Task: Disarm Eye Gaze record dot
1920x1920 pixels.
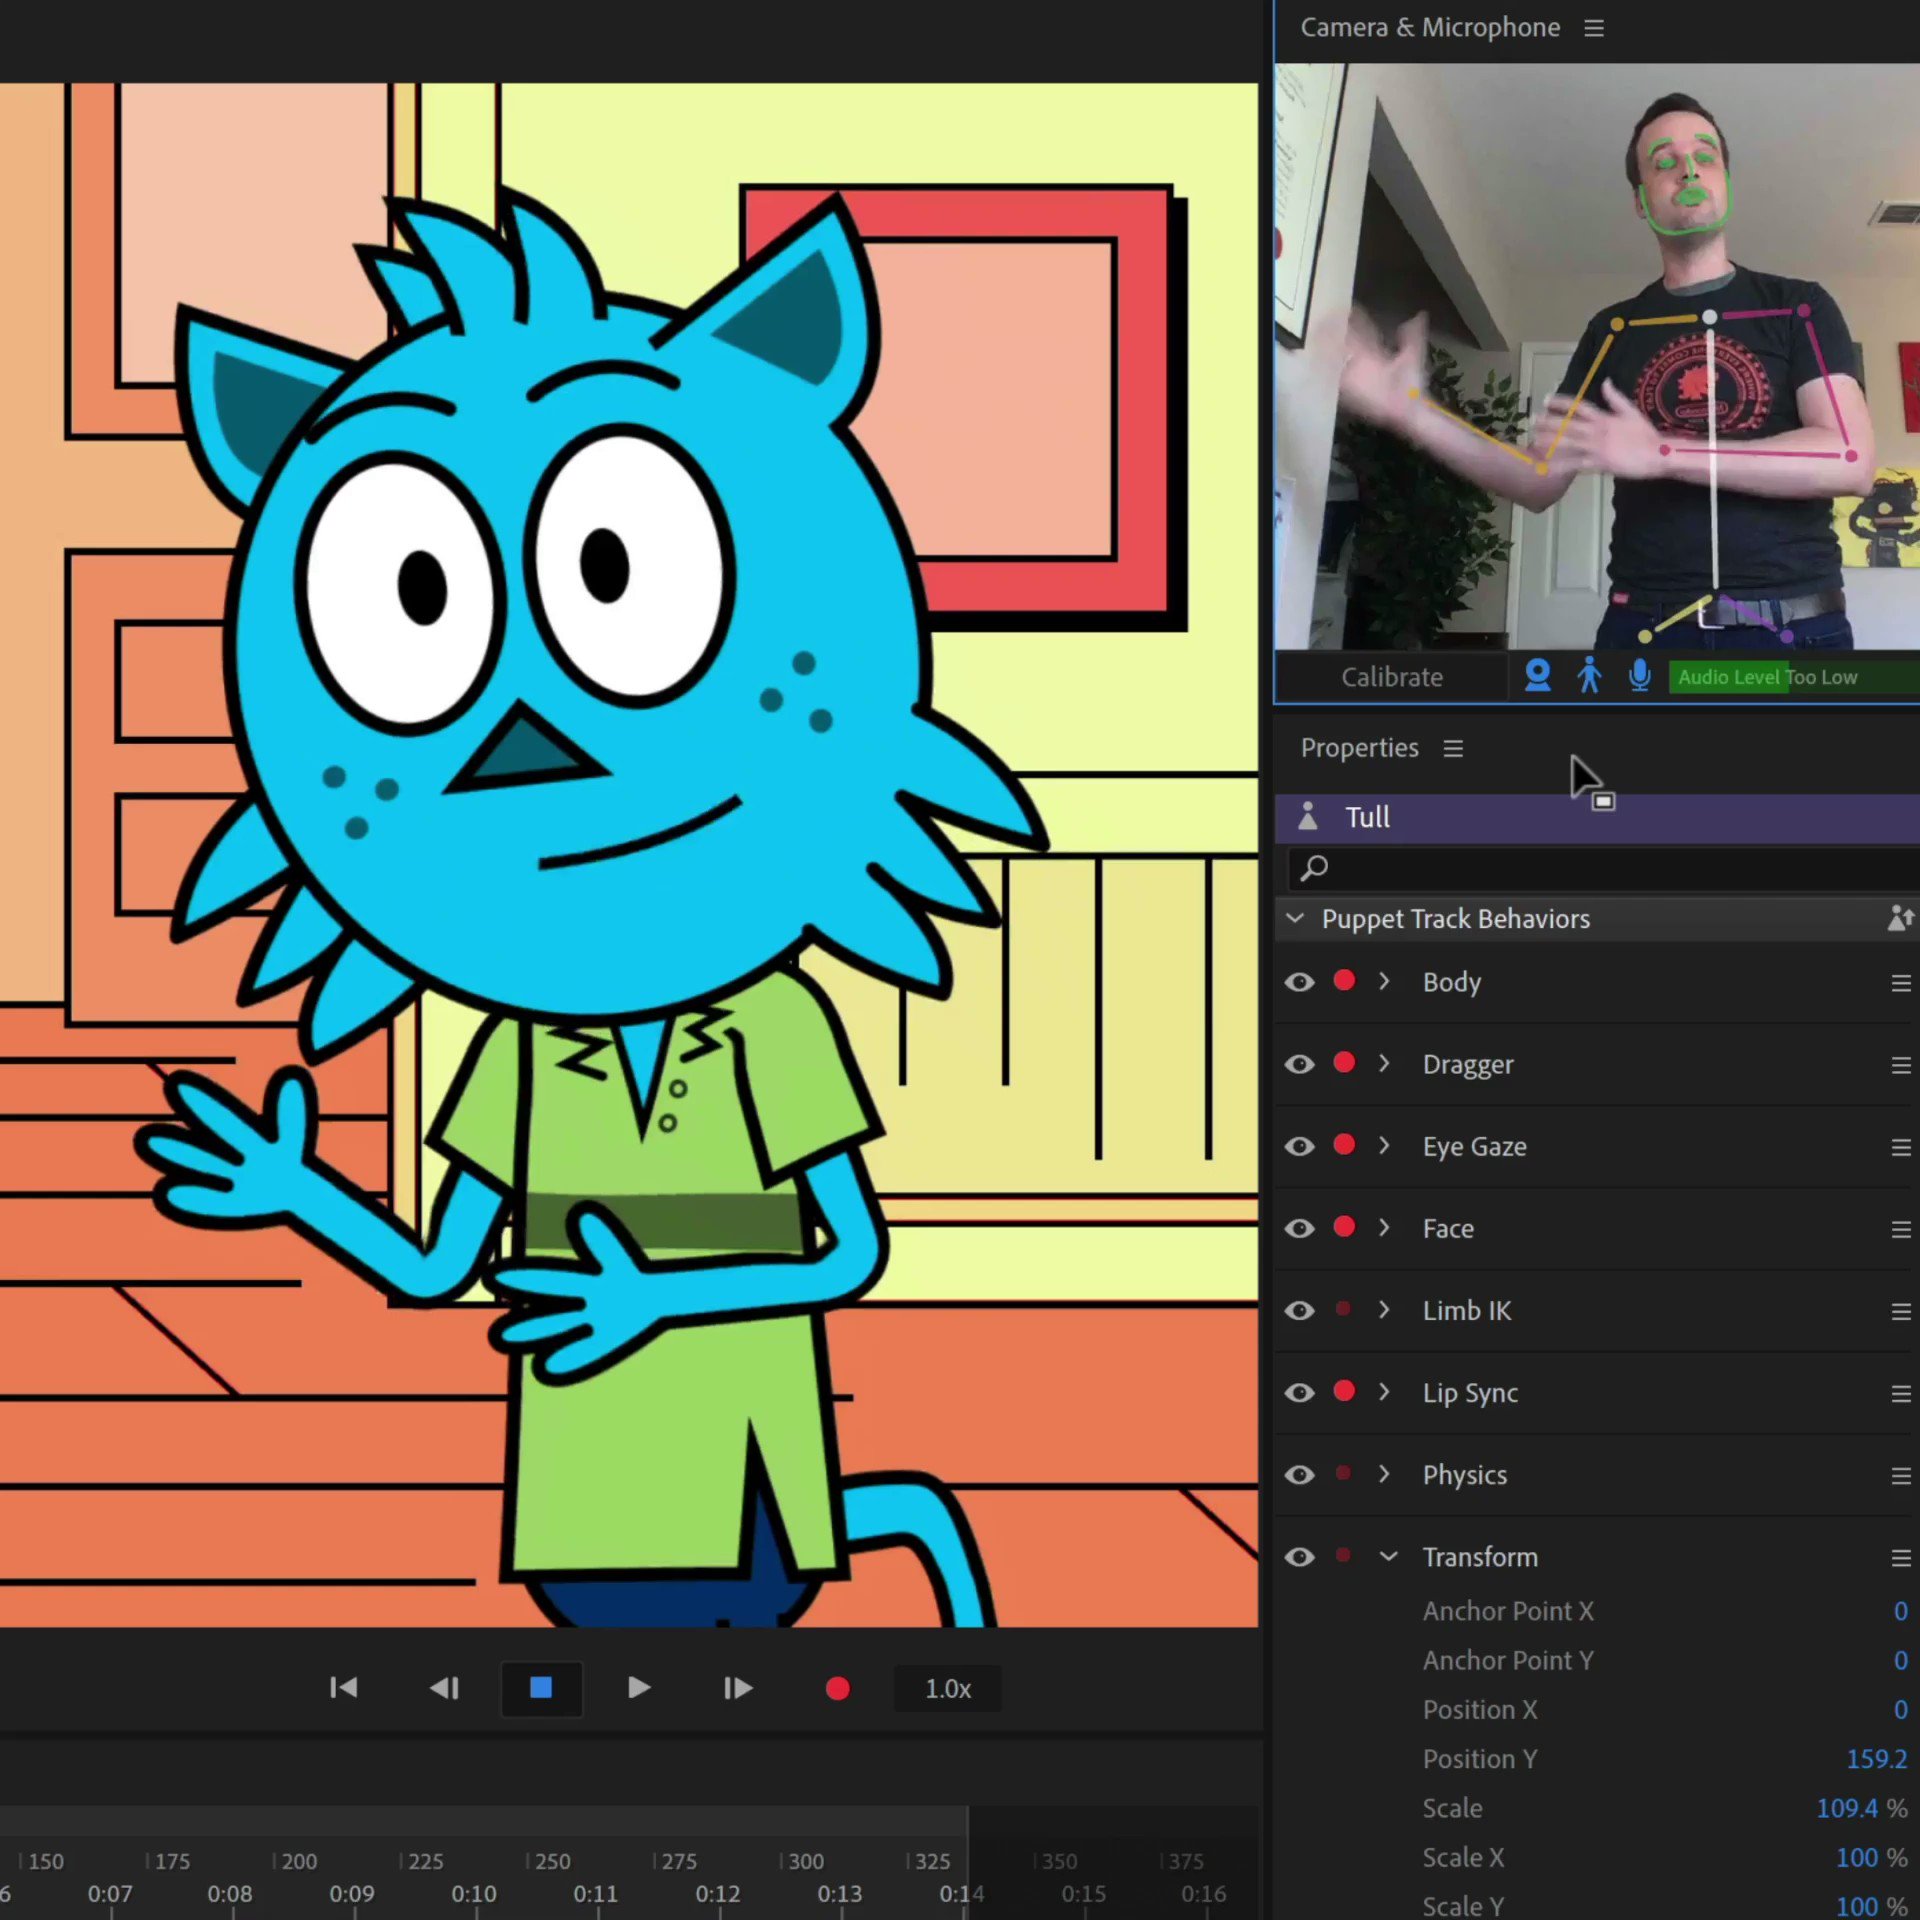Action: click(1344, 1144)
